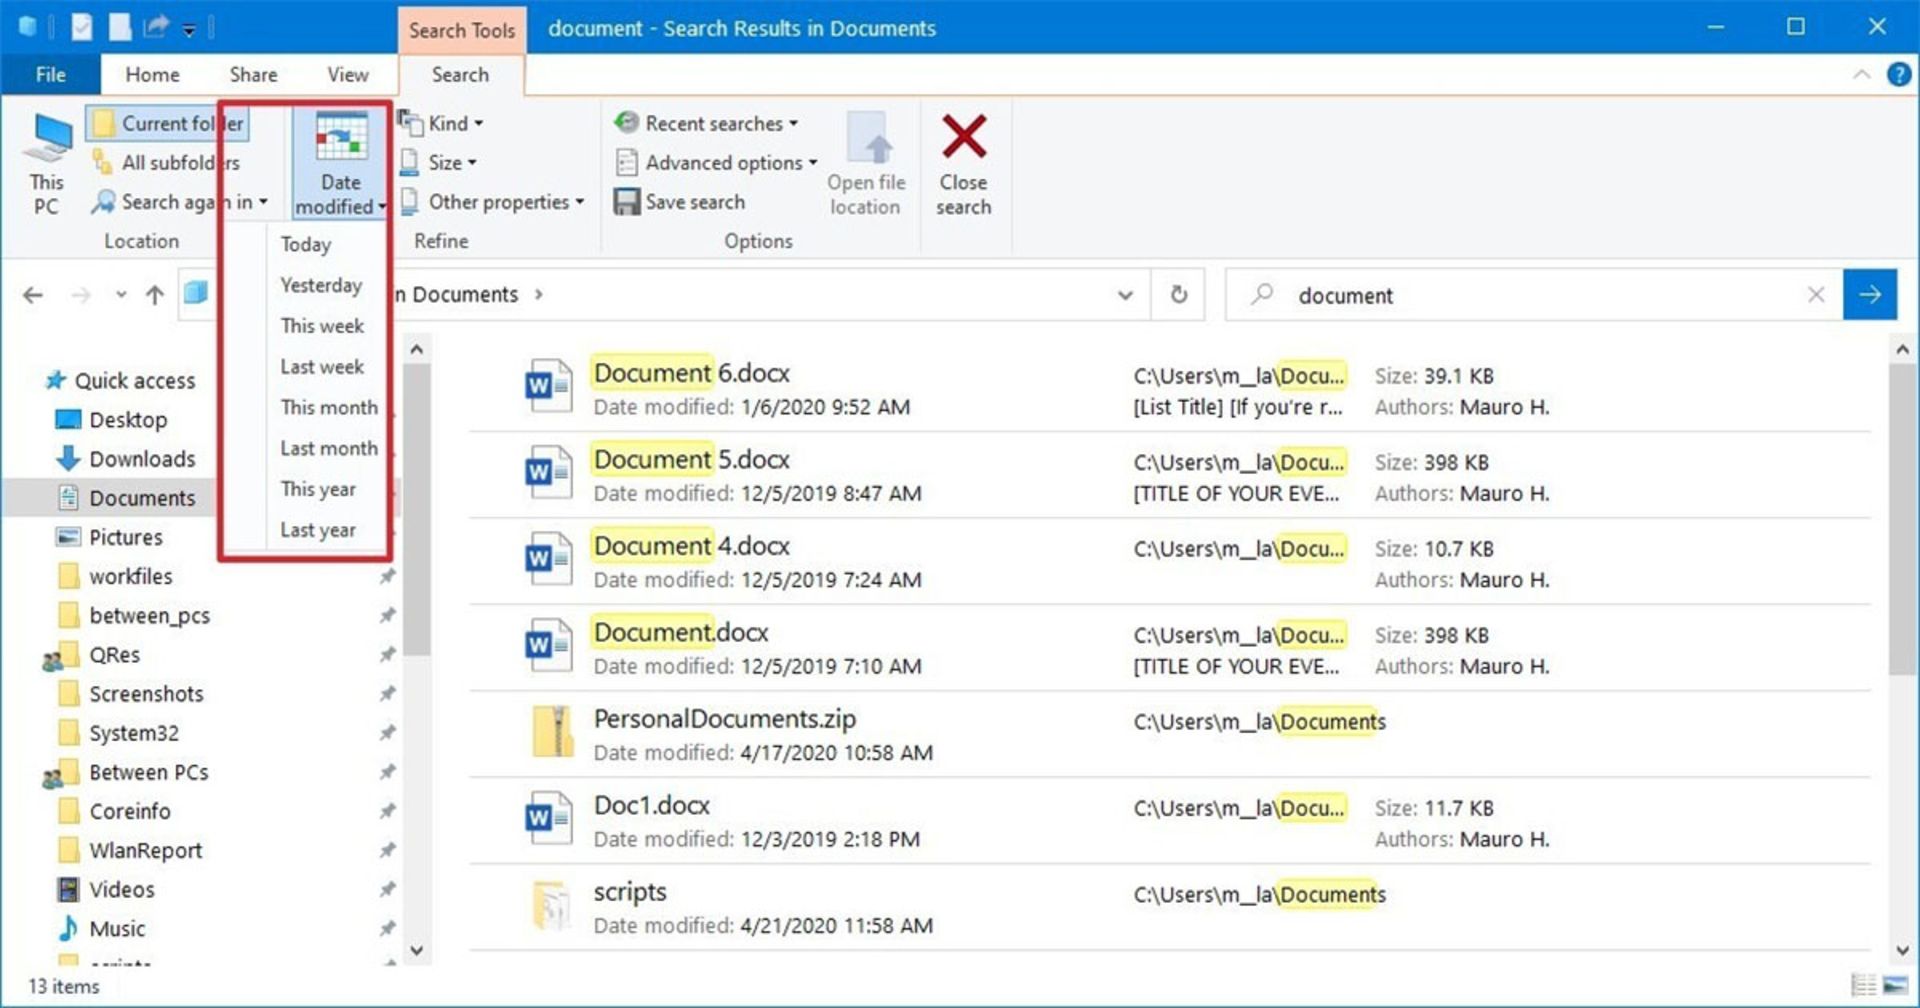
Task: Click the Save search disk icon
Action: pyautogui.click(x=627, y=202)
